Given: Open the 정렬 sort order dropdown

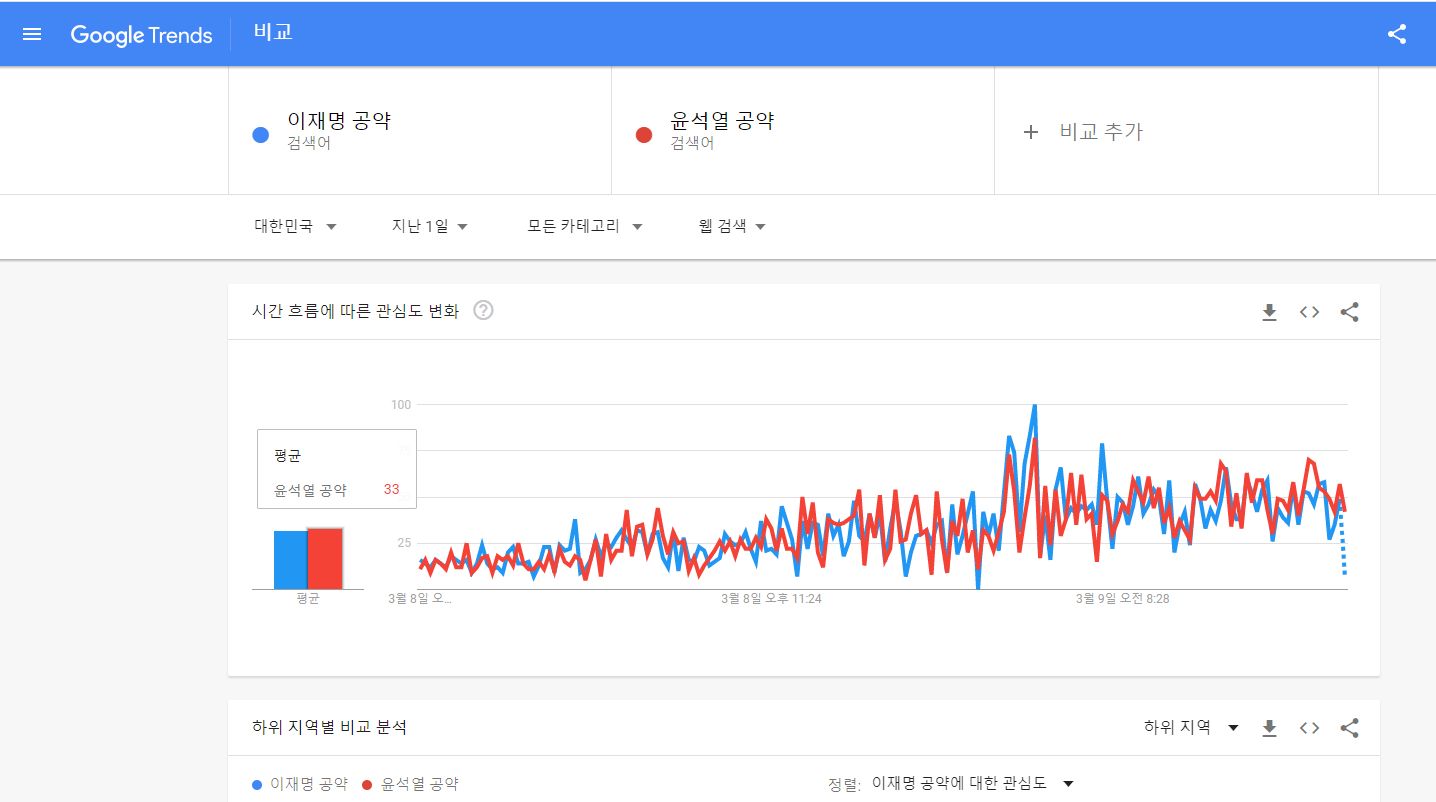Looking at the screenshot, I should tap(972, 783).
